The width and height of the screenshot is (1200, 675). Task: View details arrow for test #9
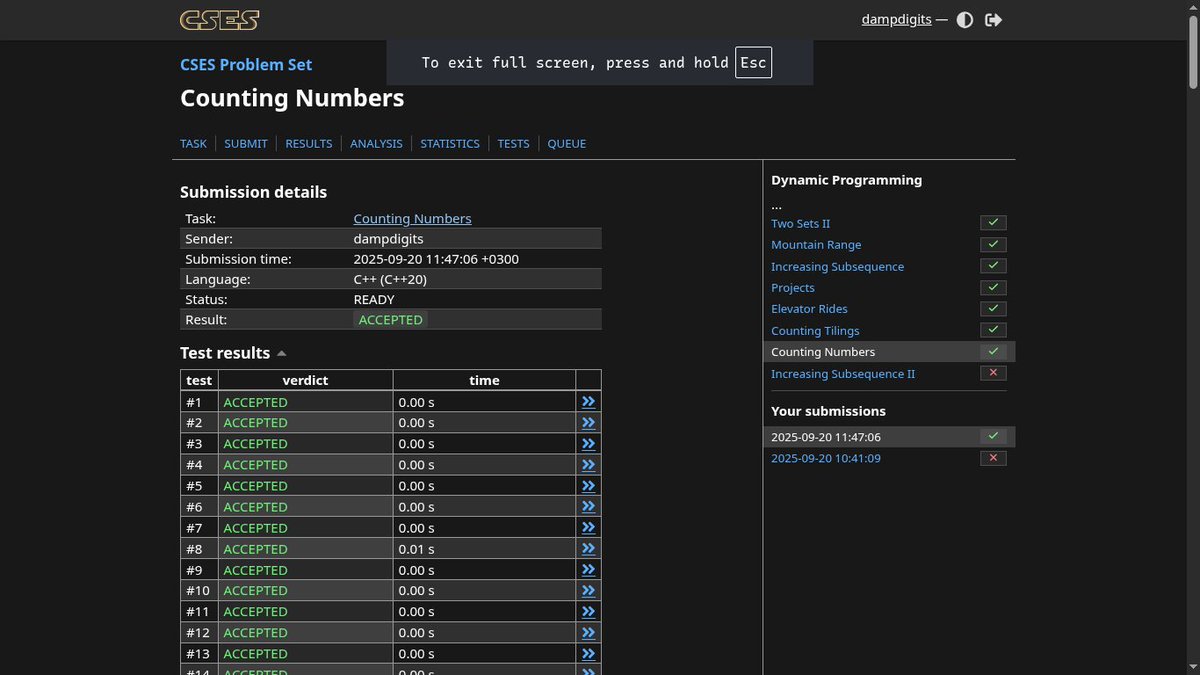[x=588, y=569]
